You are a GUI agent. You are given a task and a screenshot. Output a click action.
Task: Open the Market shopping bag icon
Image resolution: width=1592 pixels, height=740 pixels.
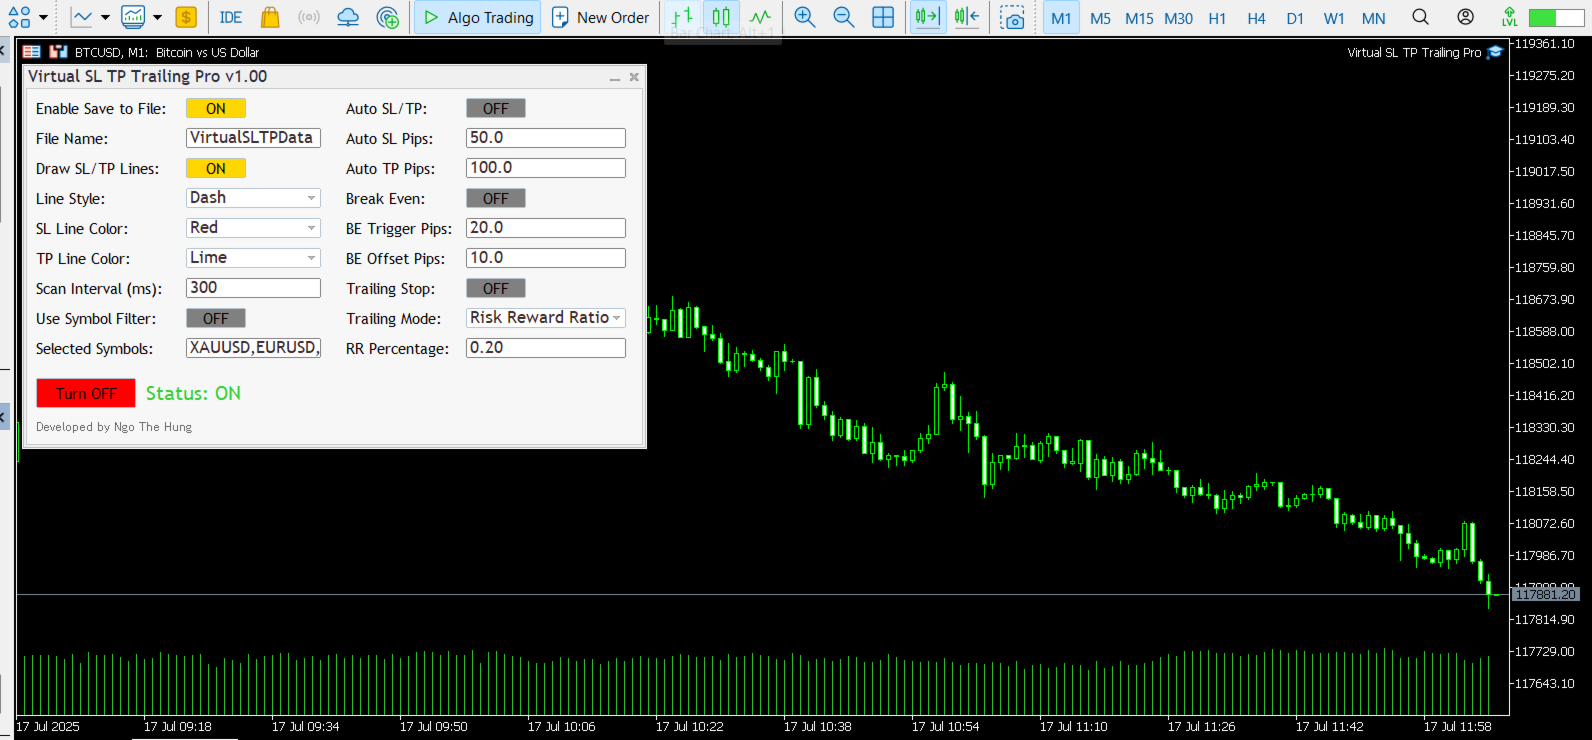pos(270,17)
